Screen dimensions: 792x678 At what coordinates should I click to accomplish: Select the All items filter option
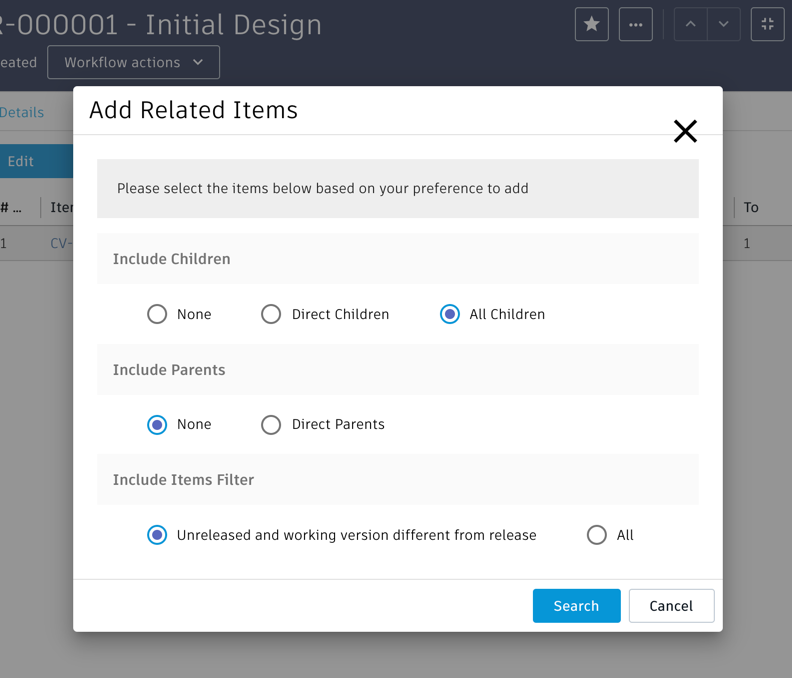[x=597, y=535]
